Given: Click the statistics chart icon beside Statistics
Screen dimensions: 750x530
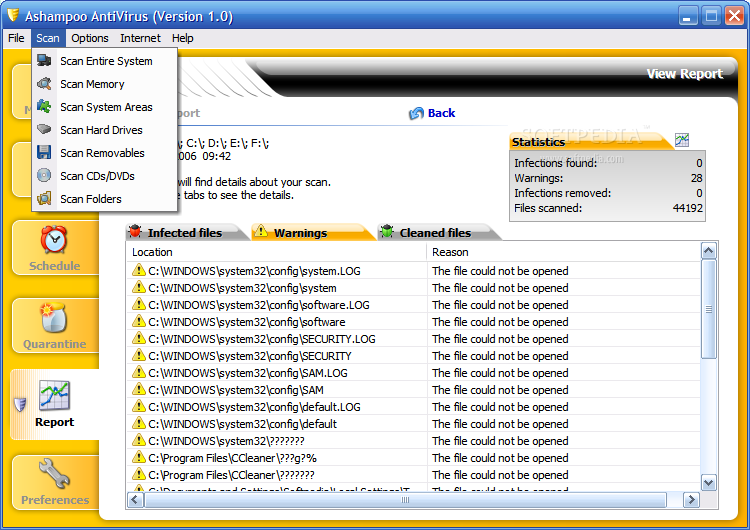Looking at the screenshot, I should point(682,140).
